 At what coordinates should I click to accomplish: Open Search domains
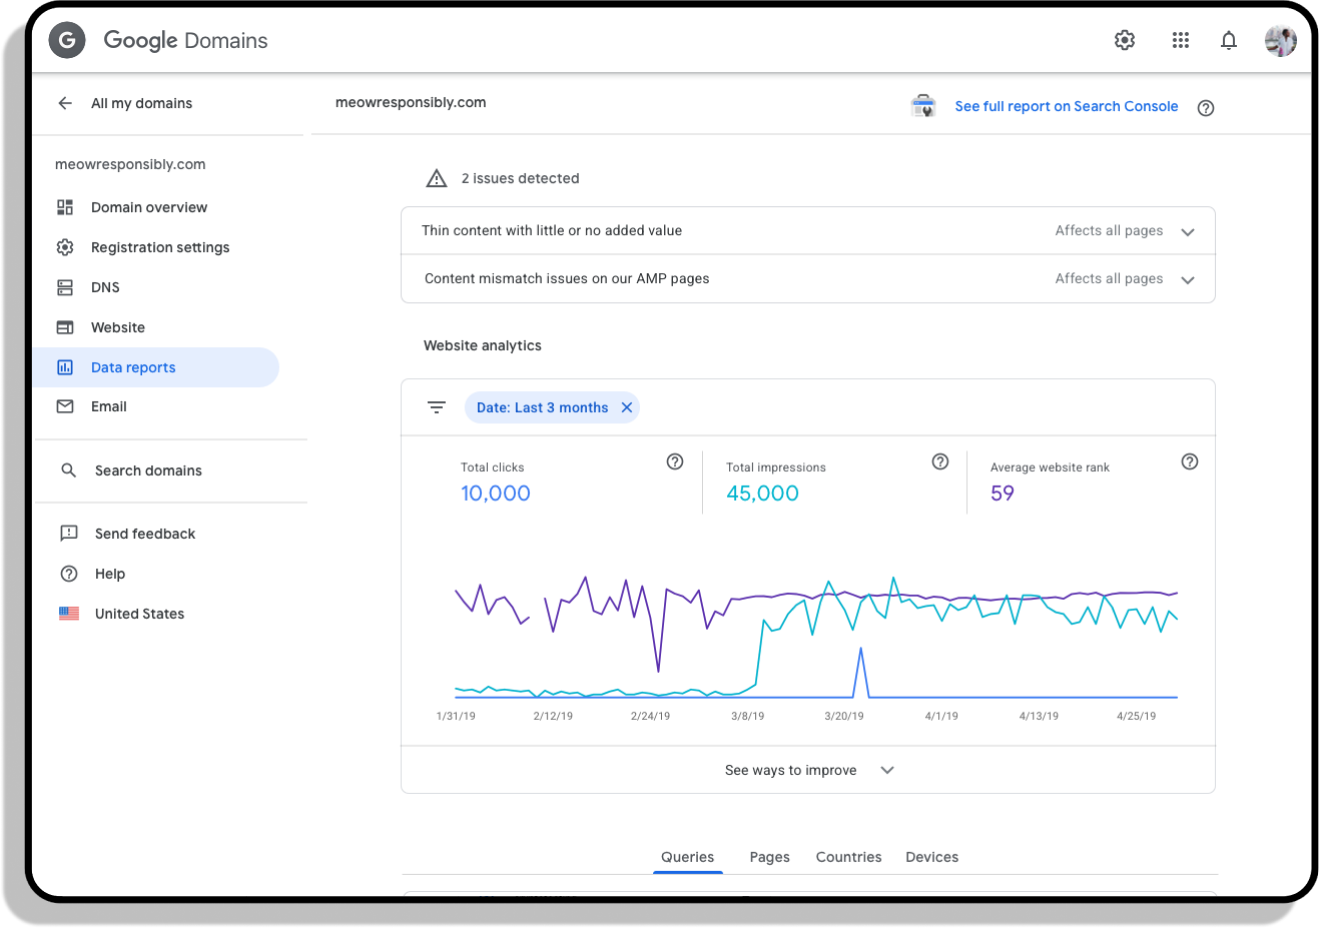[148, 470]
